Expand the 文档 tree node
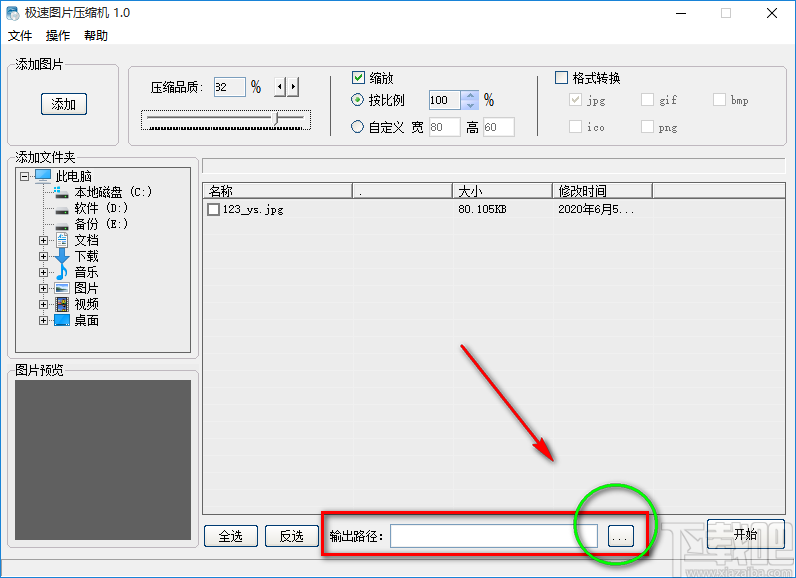 44,241
